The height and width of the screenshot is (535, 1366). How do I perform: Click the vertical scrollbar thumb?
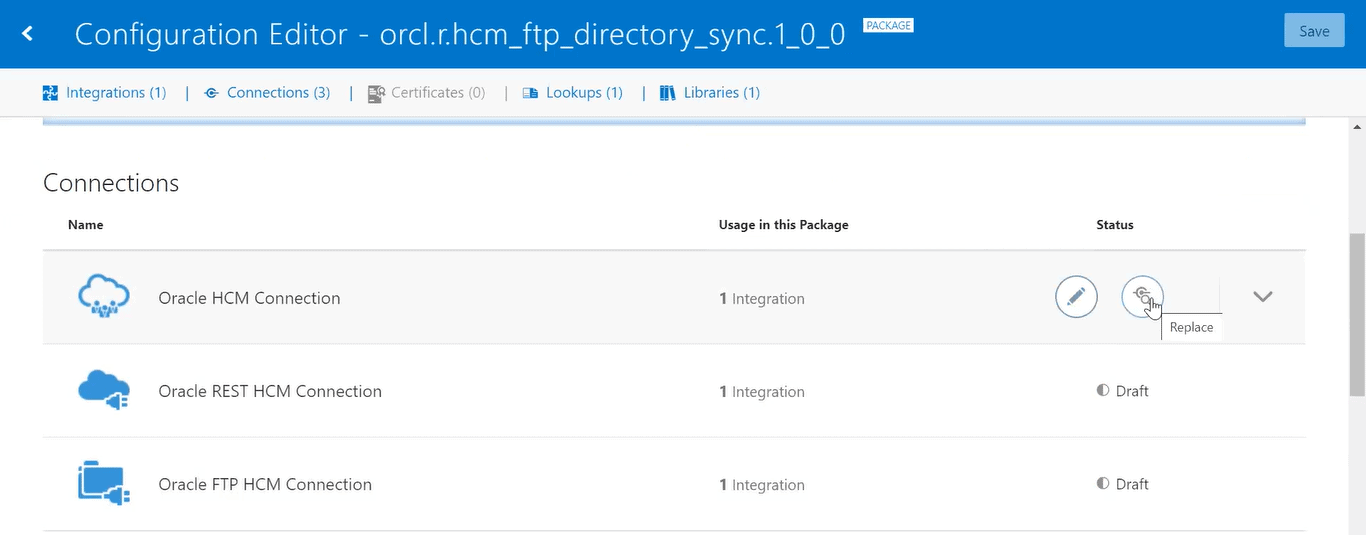point(1357,315)
